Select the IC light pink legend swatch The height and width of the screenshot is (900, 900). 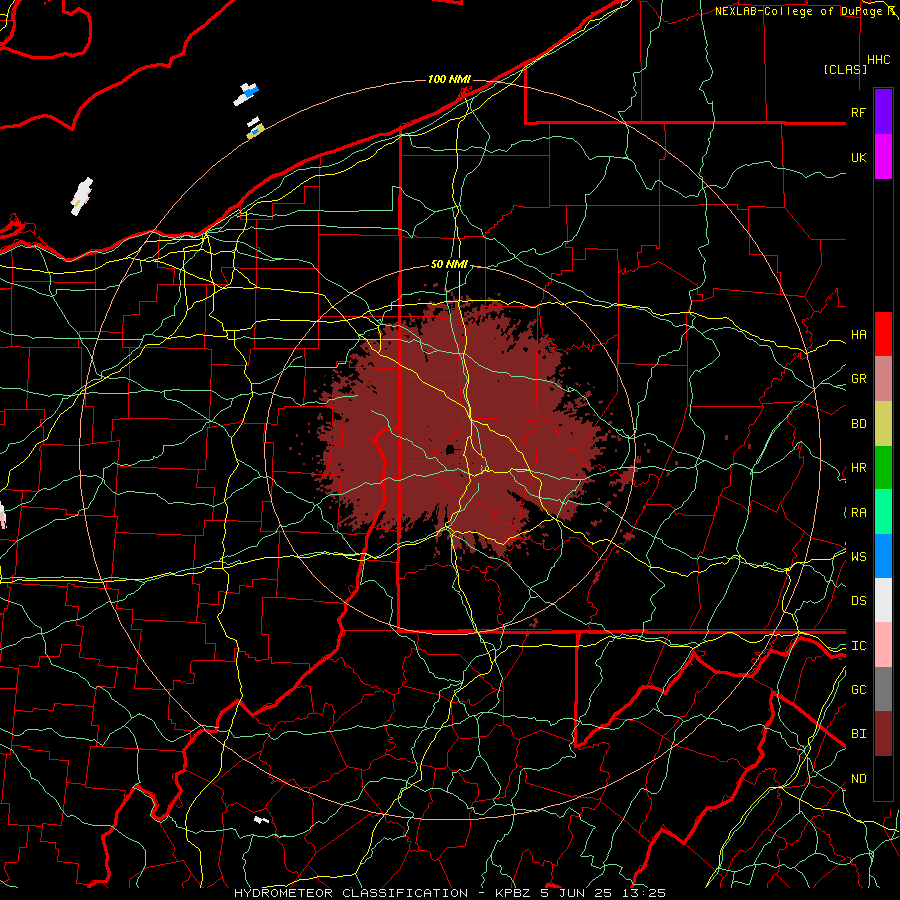[x=883, y=645]
